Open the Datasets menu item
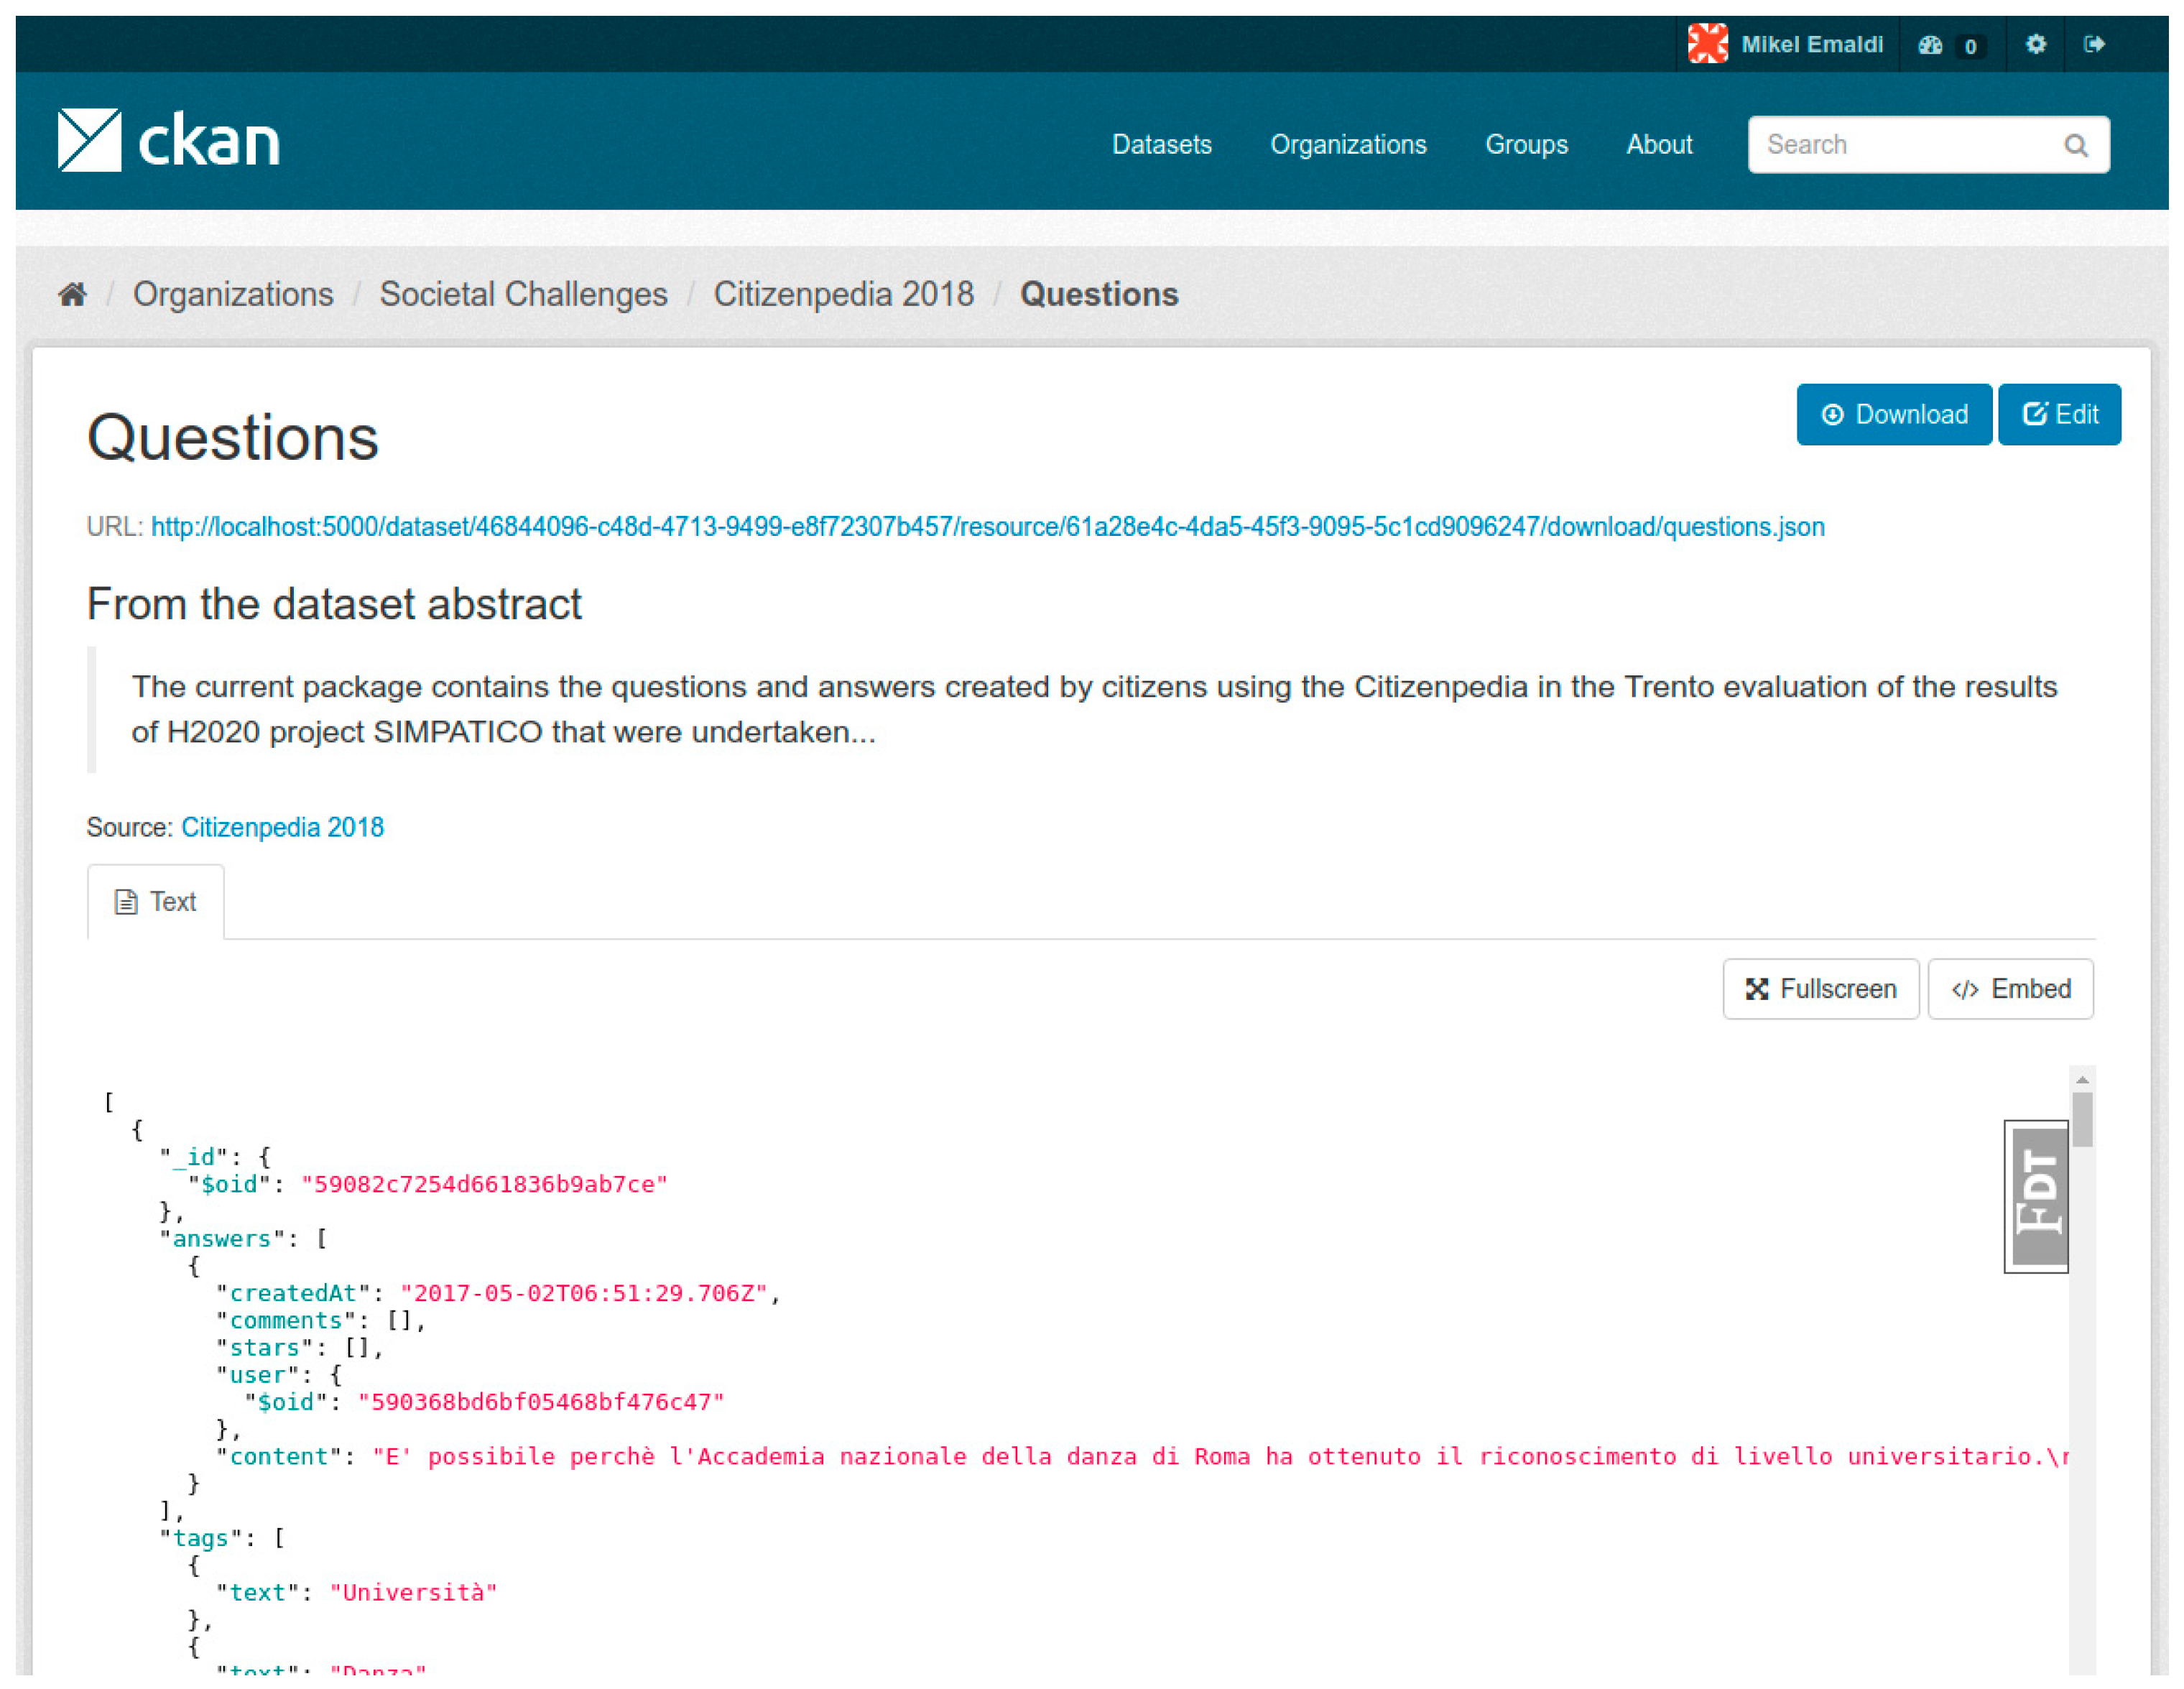 pos(1161,145)
